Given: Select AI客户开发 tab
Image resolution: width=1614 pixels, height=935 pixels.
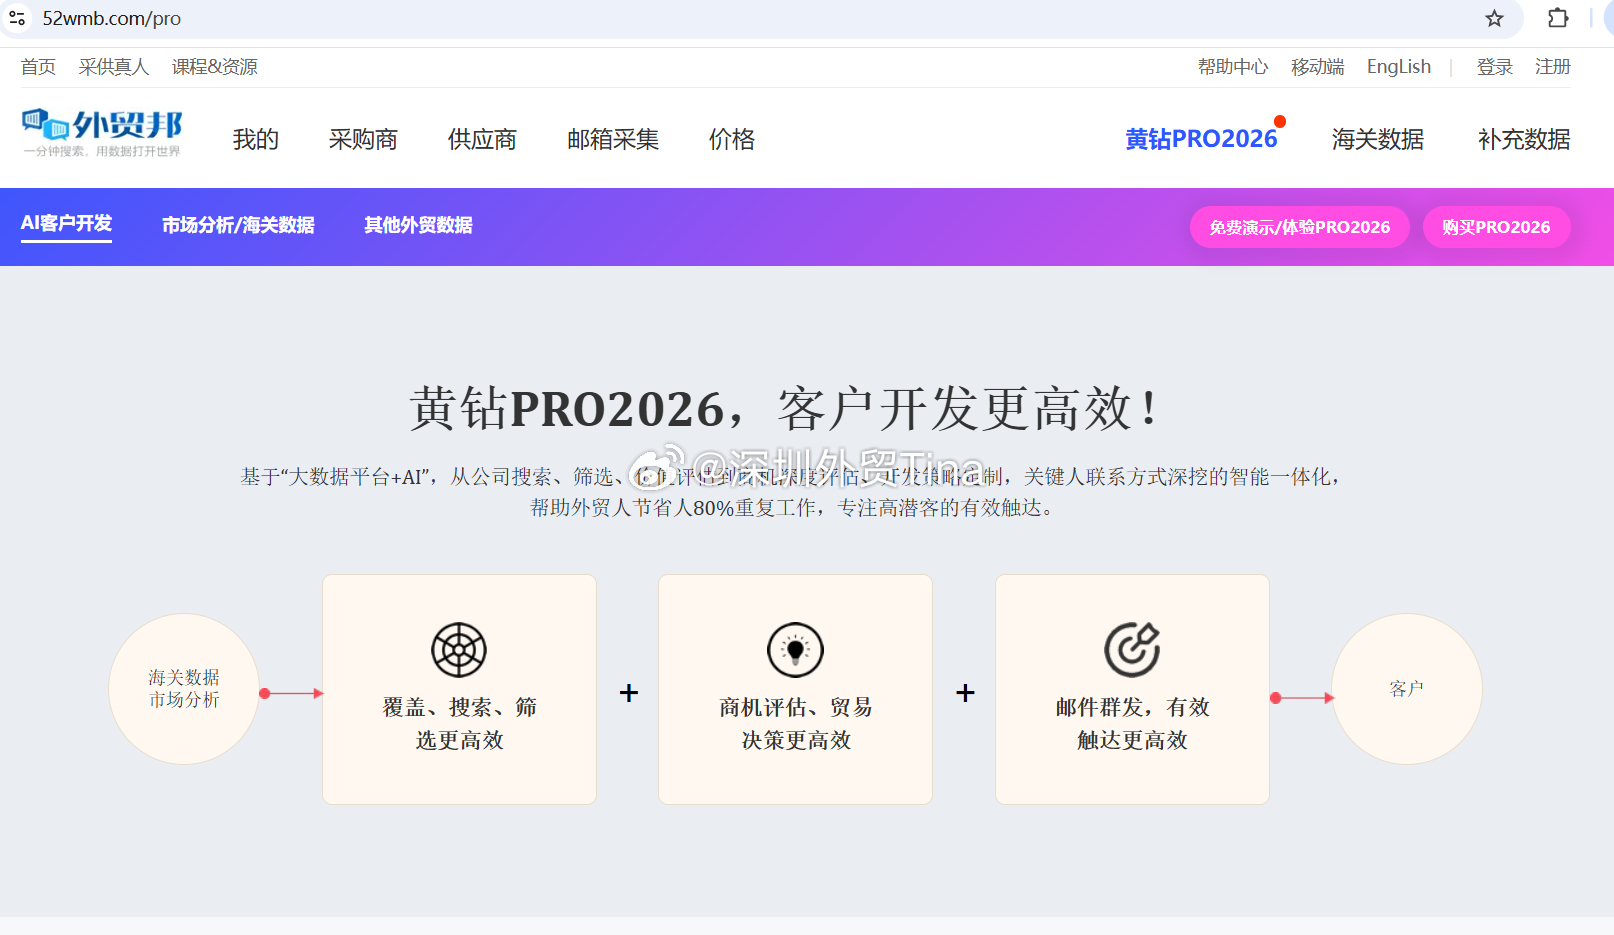Looking at the screenshot, I should point(66,224).
